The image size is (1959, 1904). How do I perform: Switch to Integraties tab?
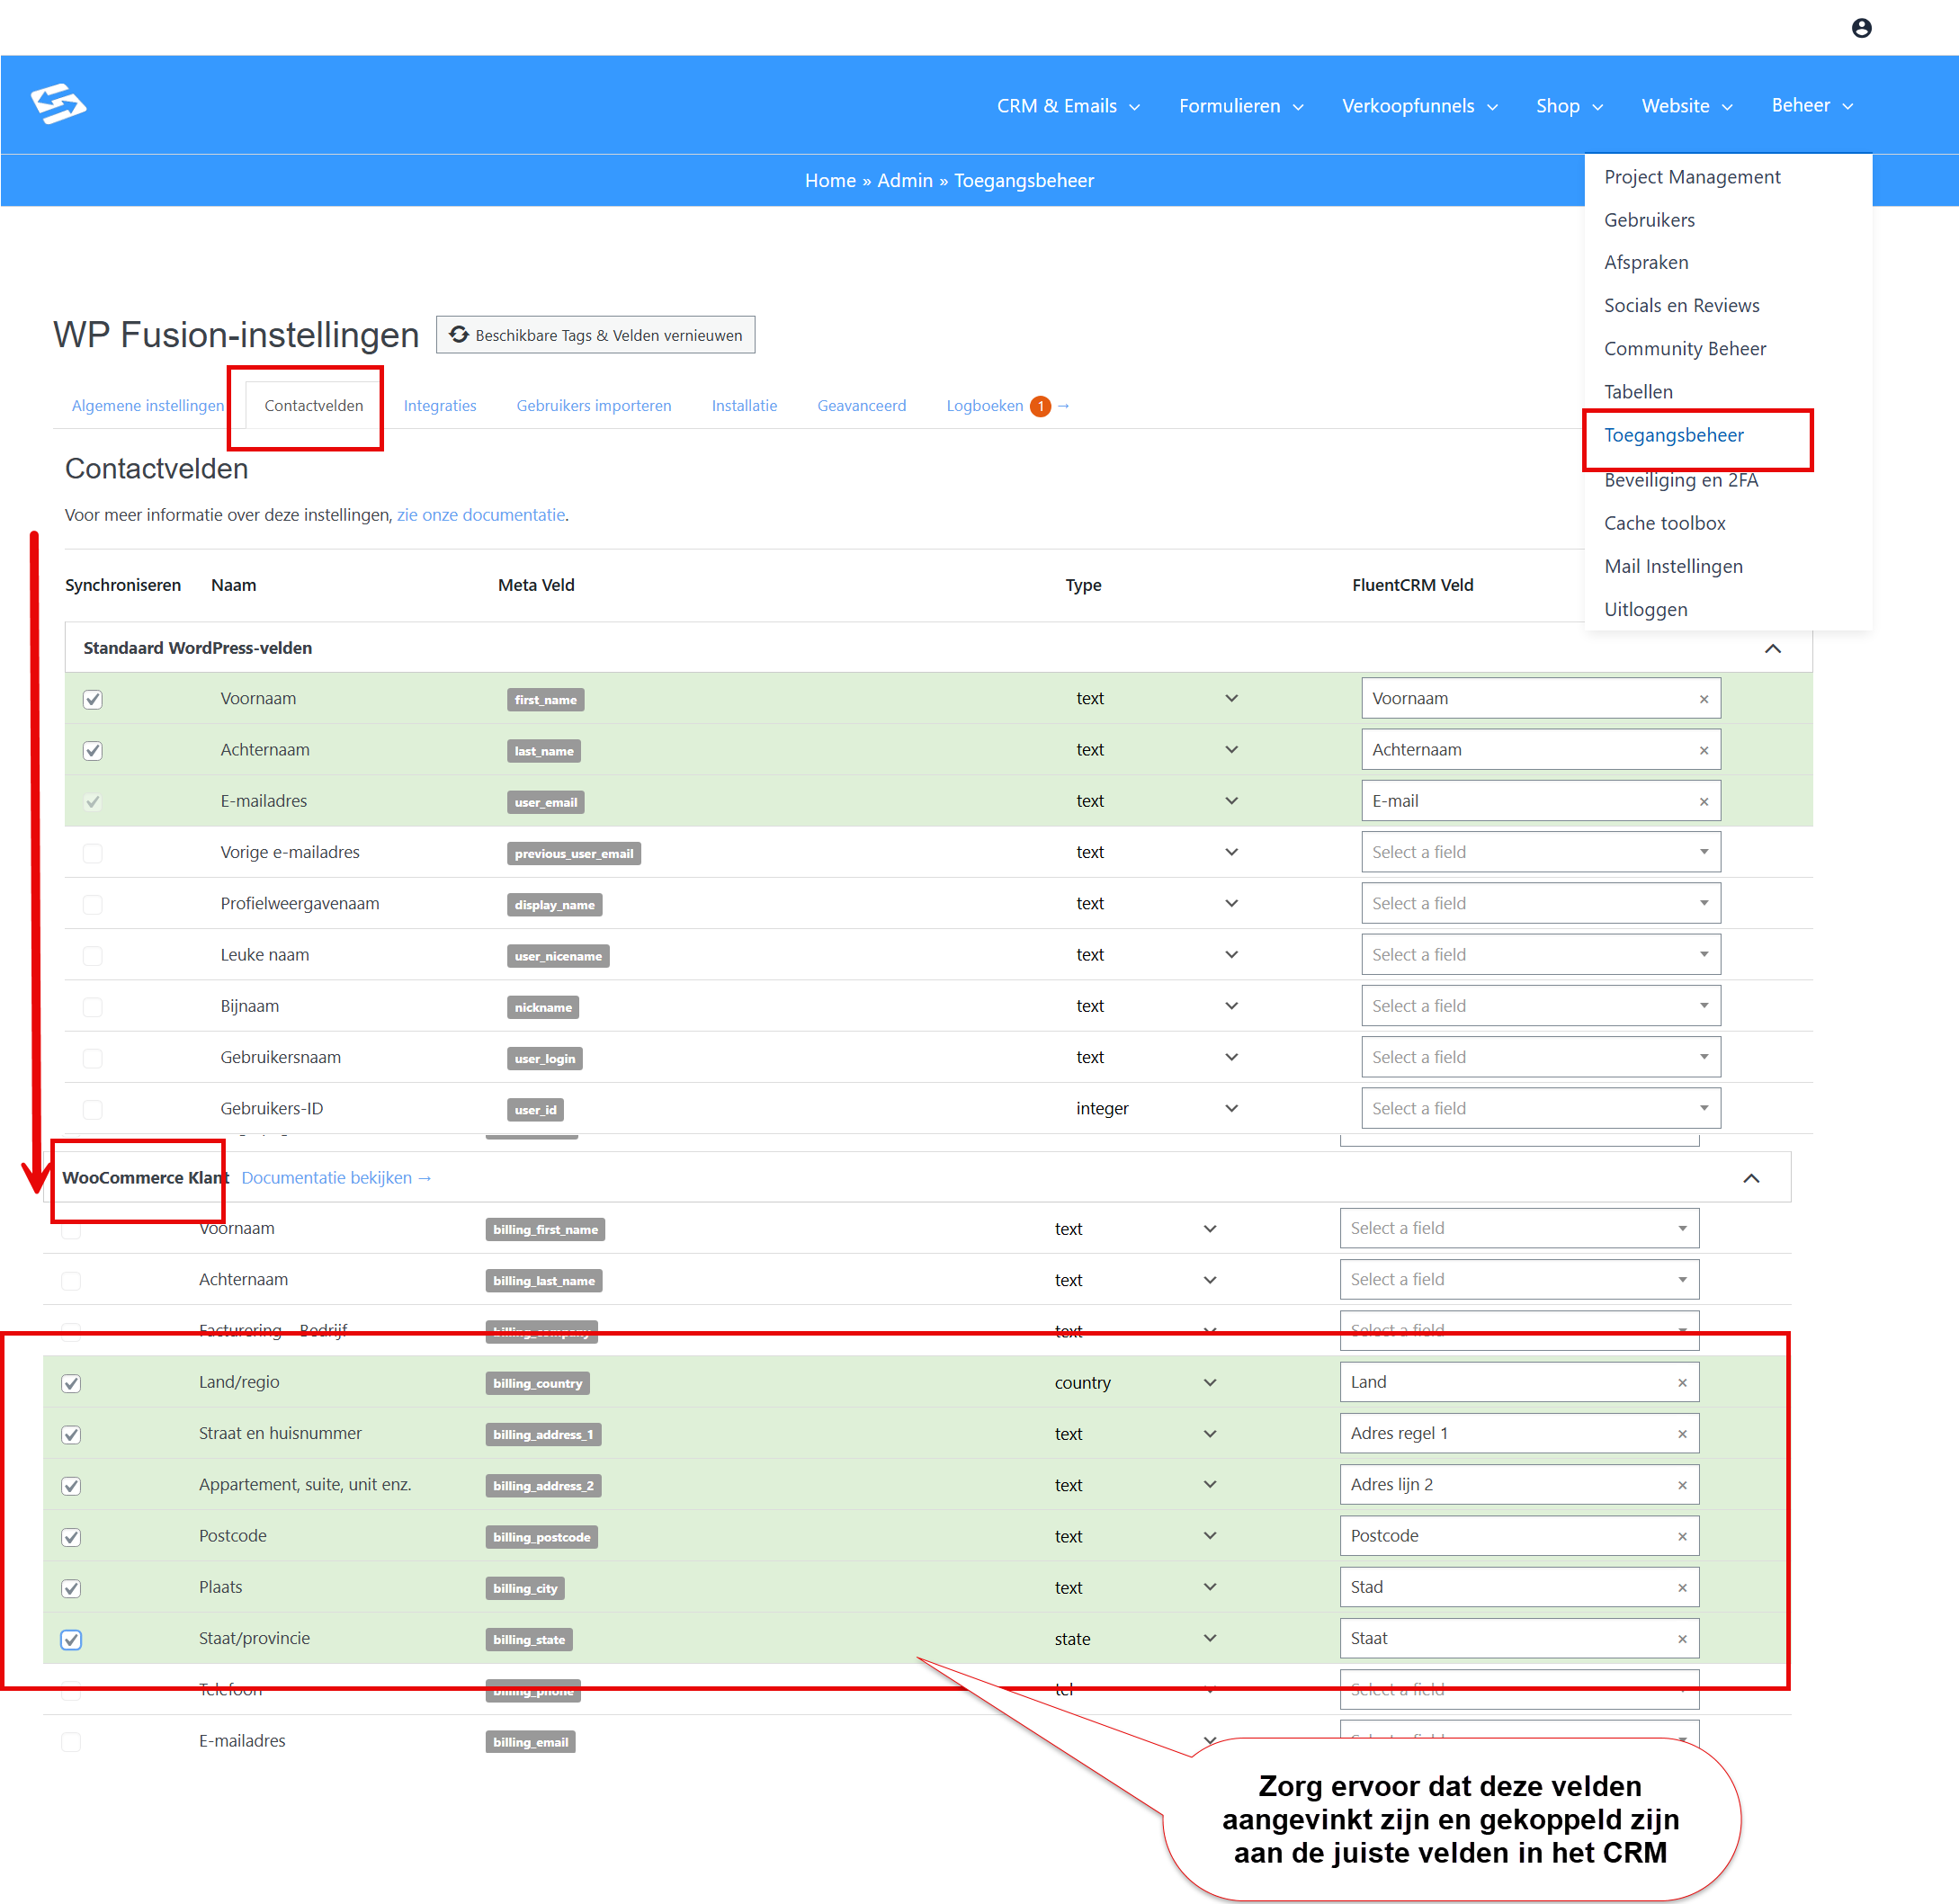tap(440, 406)
